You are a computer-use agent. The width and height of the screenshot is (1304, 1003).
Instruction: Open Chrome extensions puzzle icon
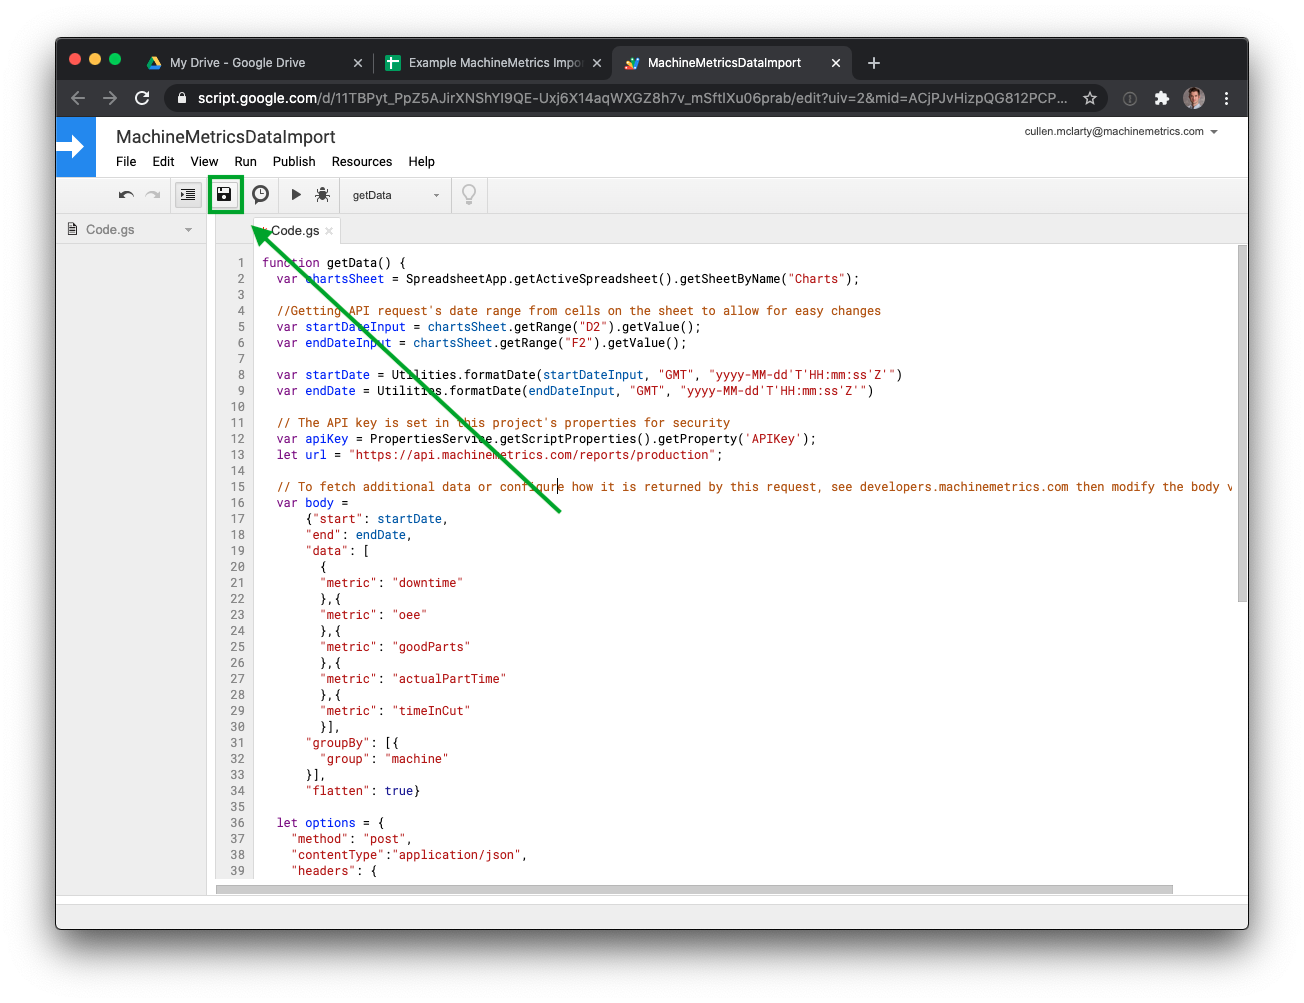[1162, 98]
